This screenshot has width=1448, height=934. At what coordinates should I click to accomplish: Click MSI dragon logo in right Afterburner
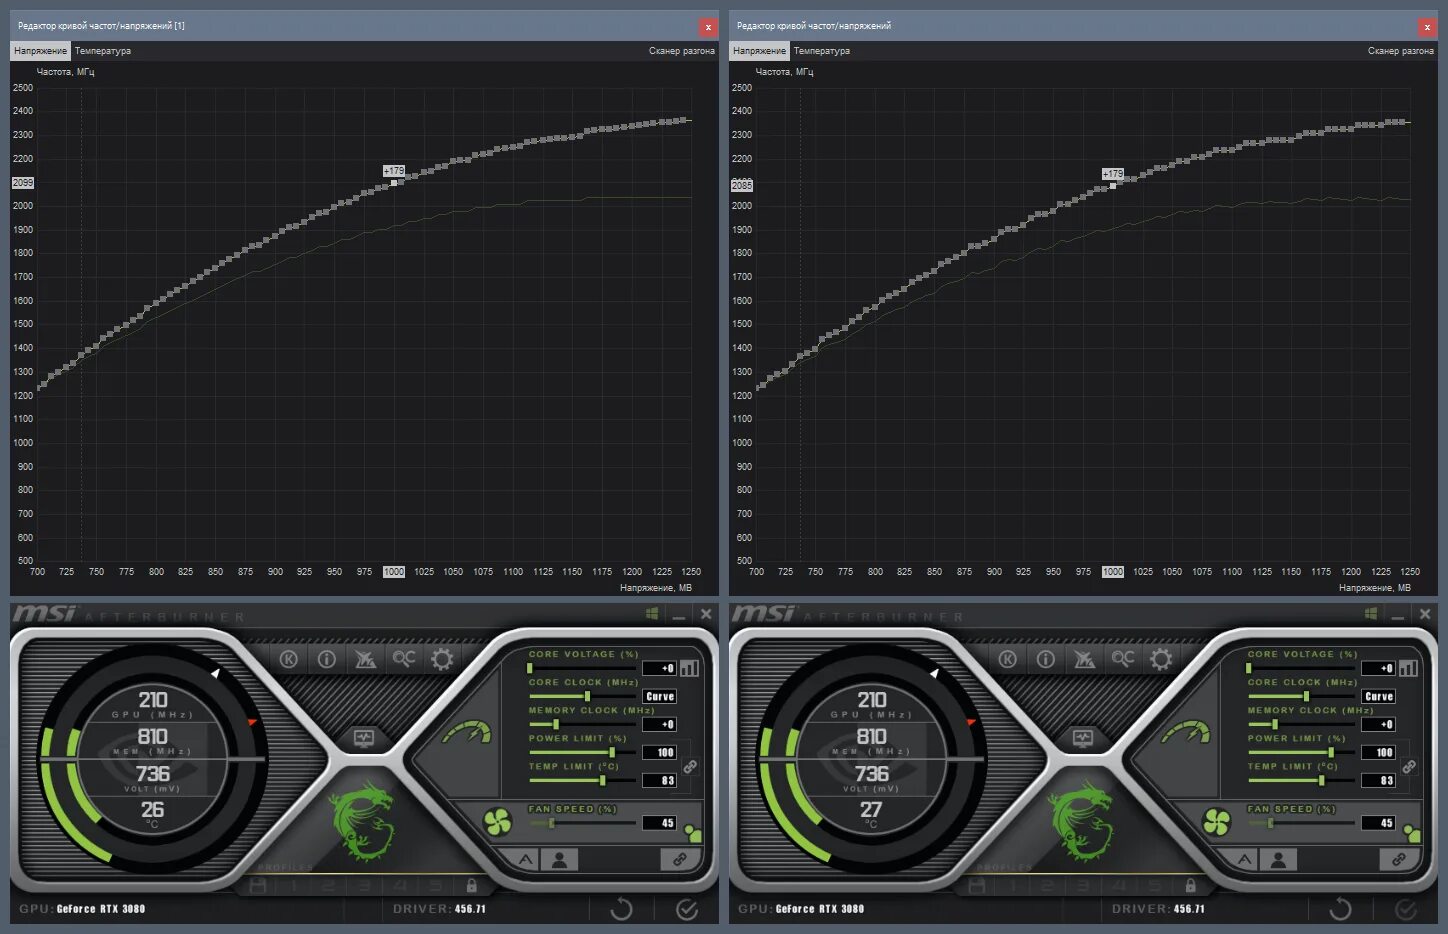1083,823
